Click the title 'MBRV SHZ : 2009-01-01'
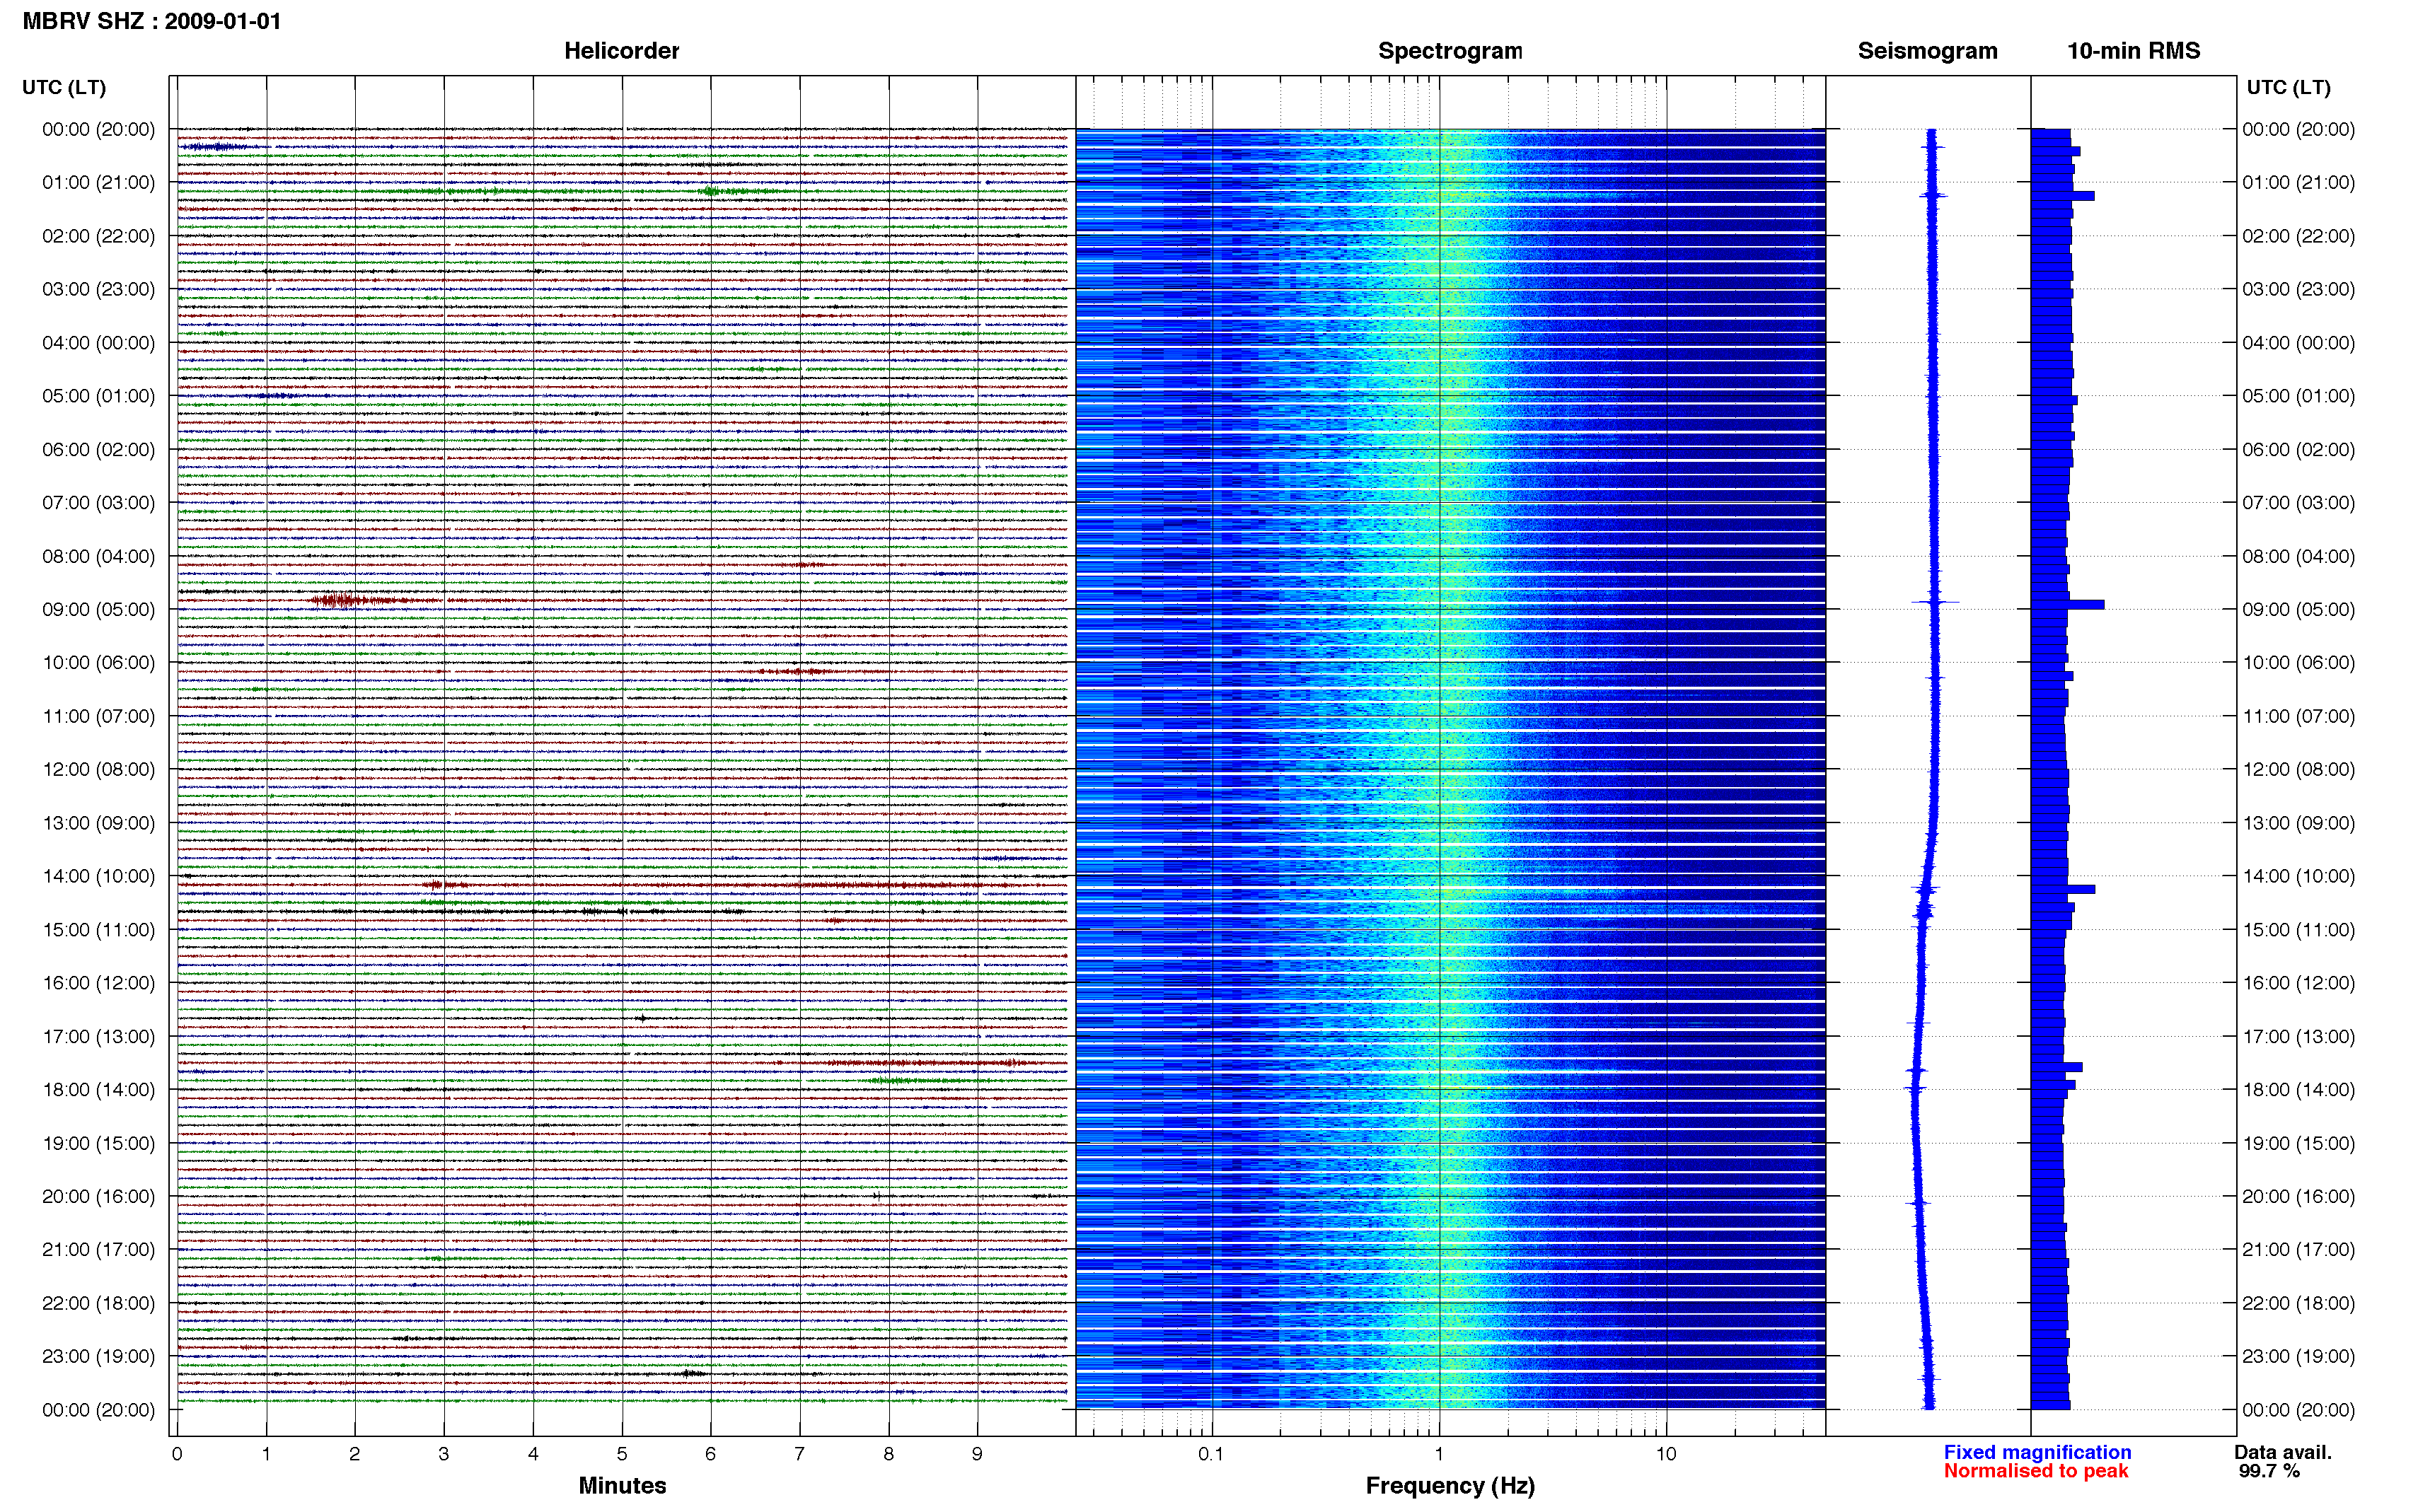Screen dimensions: 2418x1512 click(x=152, y=21)
